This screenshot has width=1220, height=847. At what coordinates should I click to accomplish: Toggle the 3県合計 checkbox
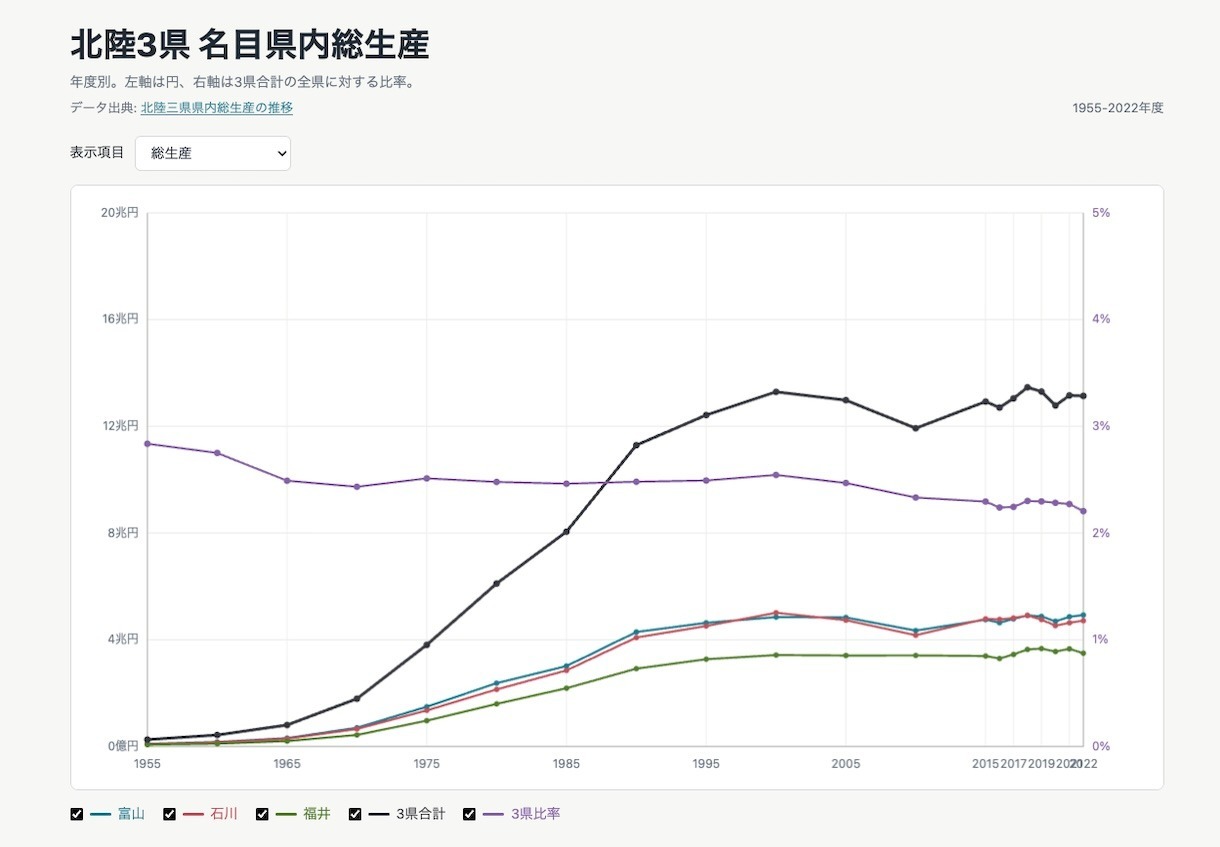355,814
